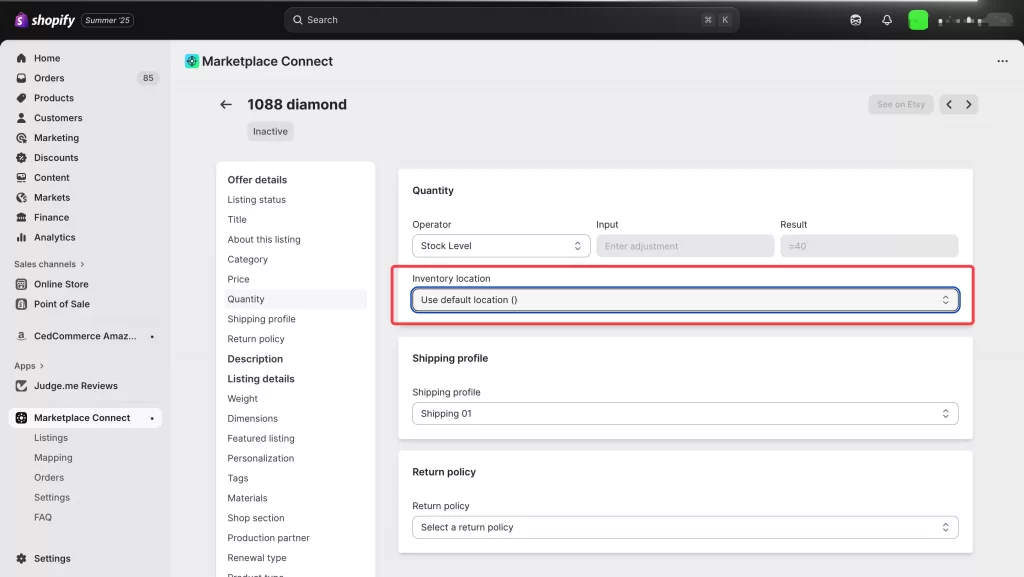1024x577 pixels.
Task: Click the Marketing target icon
Action: (x=22, y=138)
